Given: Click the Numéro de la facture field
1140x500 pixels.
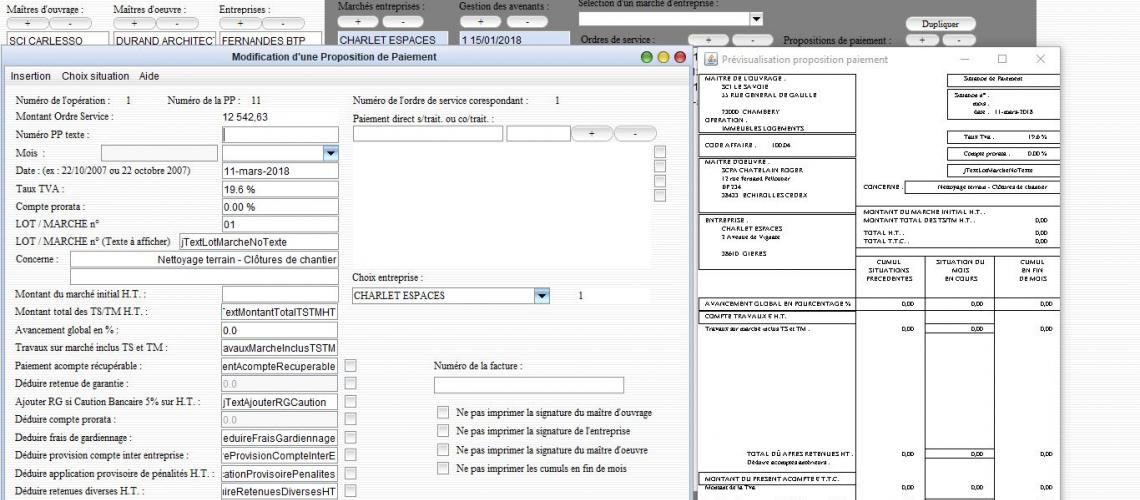Looking at the screenshot, I should (529, 385).
